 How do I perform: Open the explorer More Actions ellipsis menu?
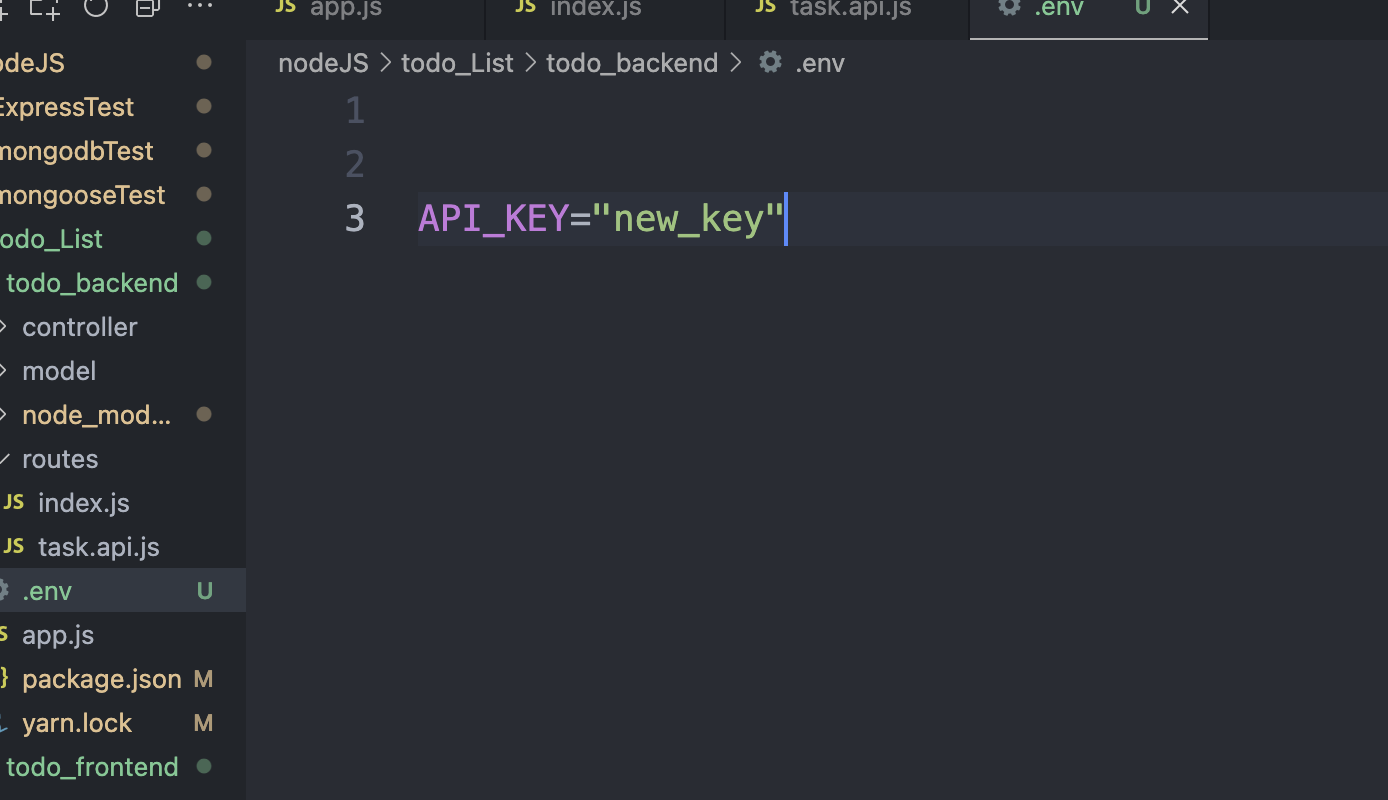200,6
